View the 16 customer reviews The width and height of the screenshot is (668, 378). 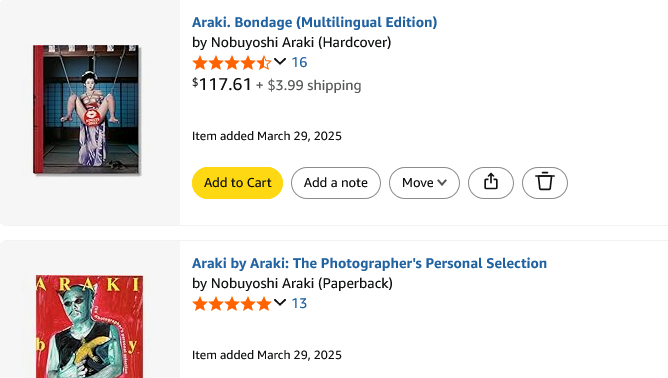[299, 63]
